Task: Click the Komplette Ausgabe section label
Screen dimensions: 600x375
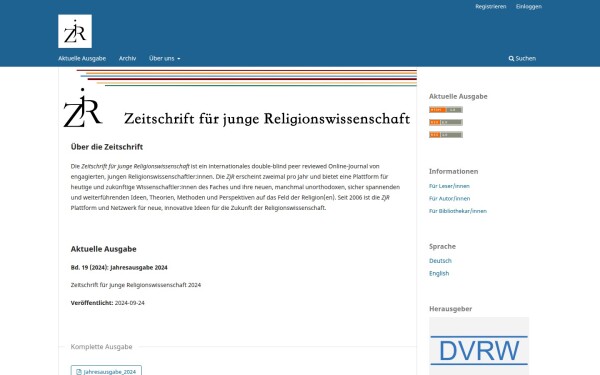Action: point(101,347)
